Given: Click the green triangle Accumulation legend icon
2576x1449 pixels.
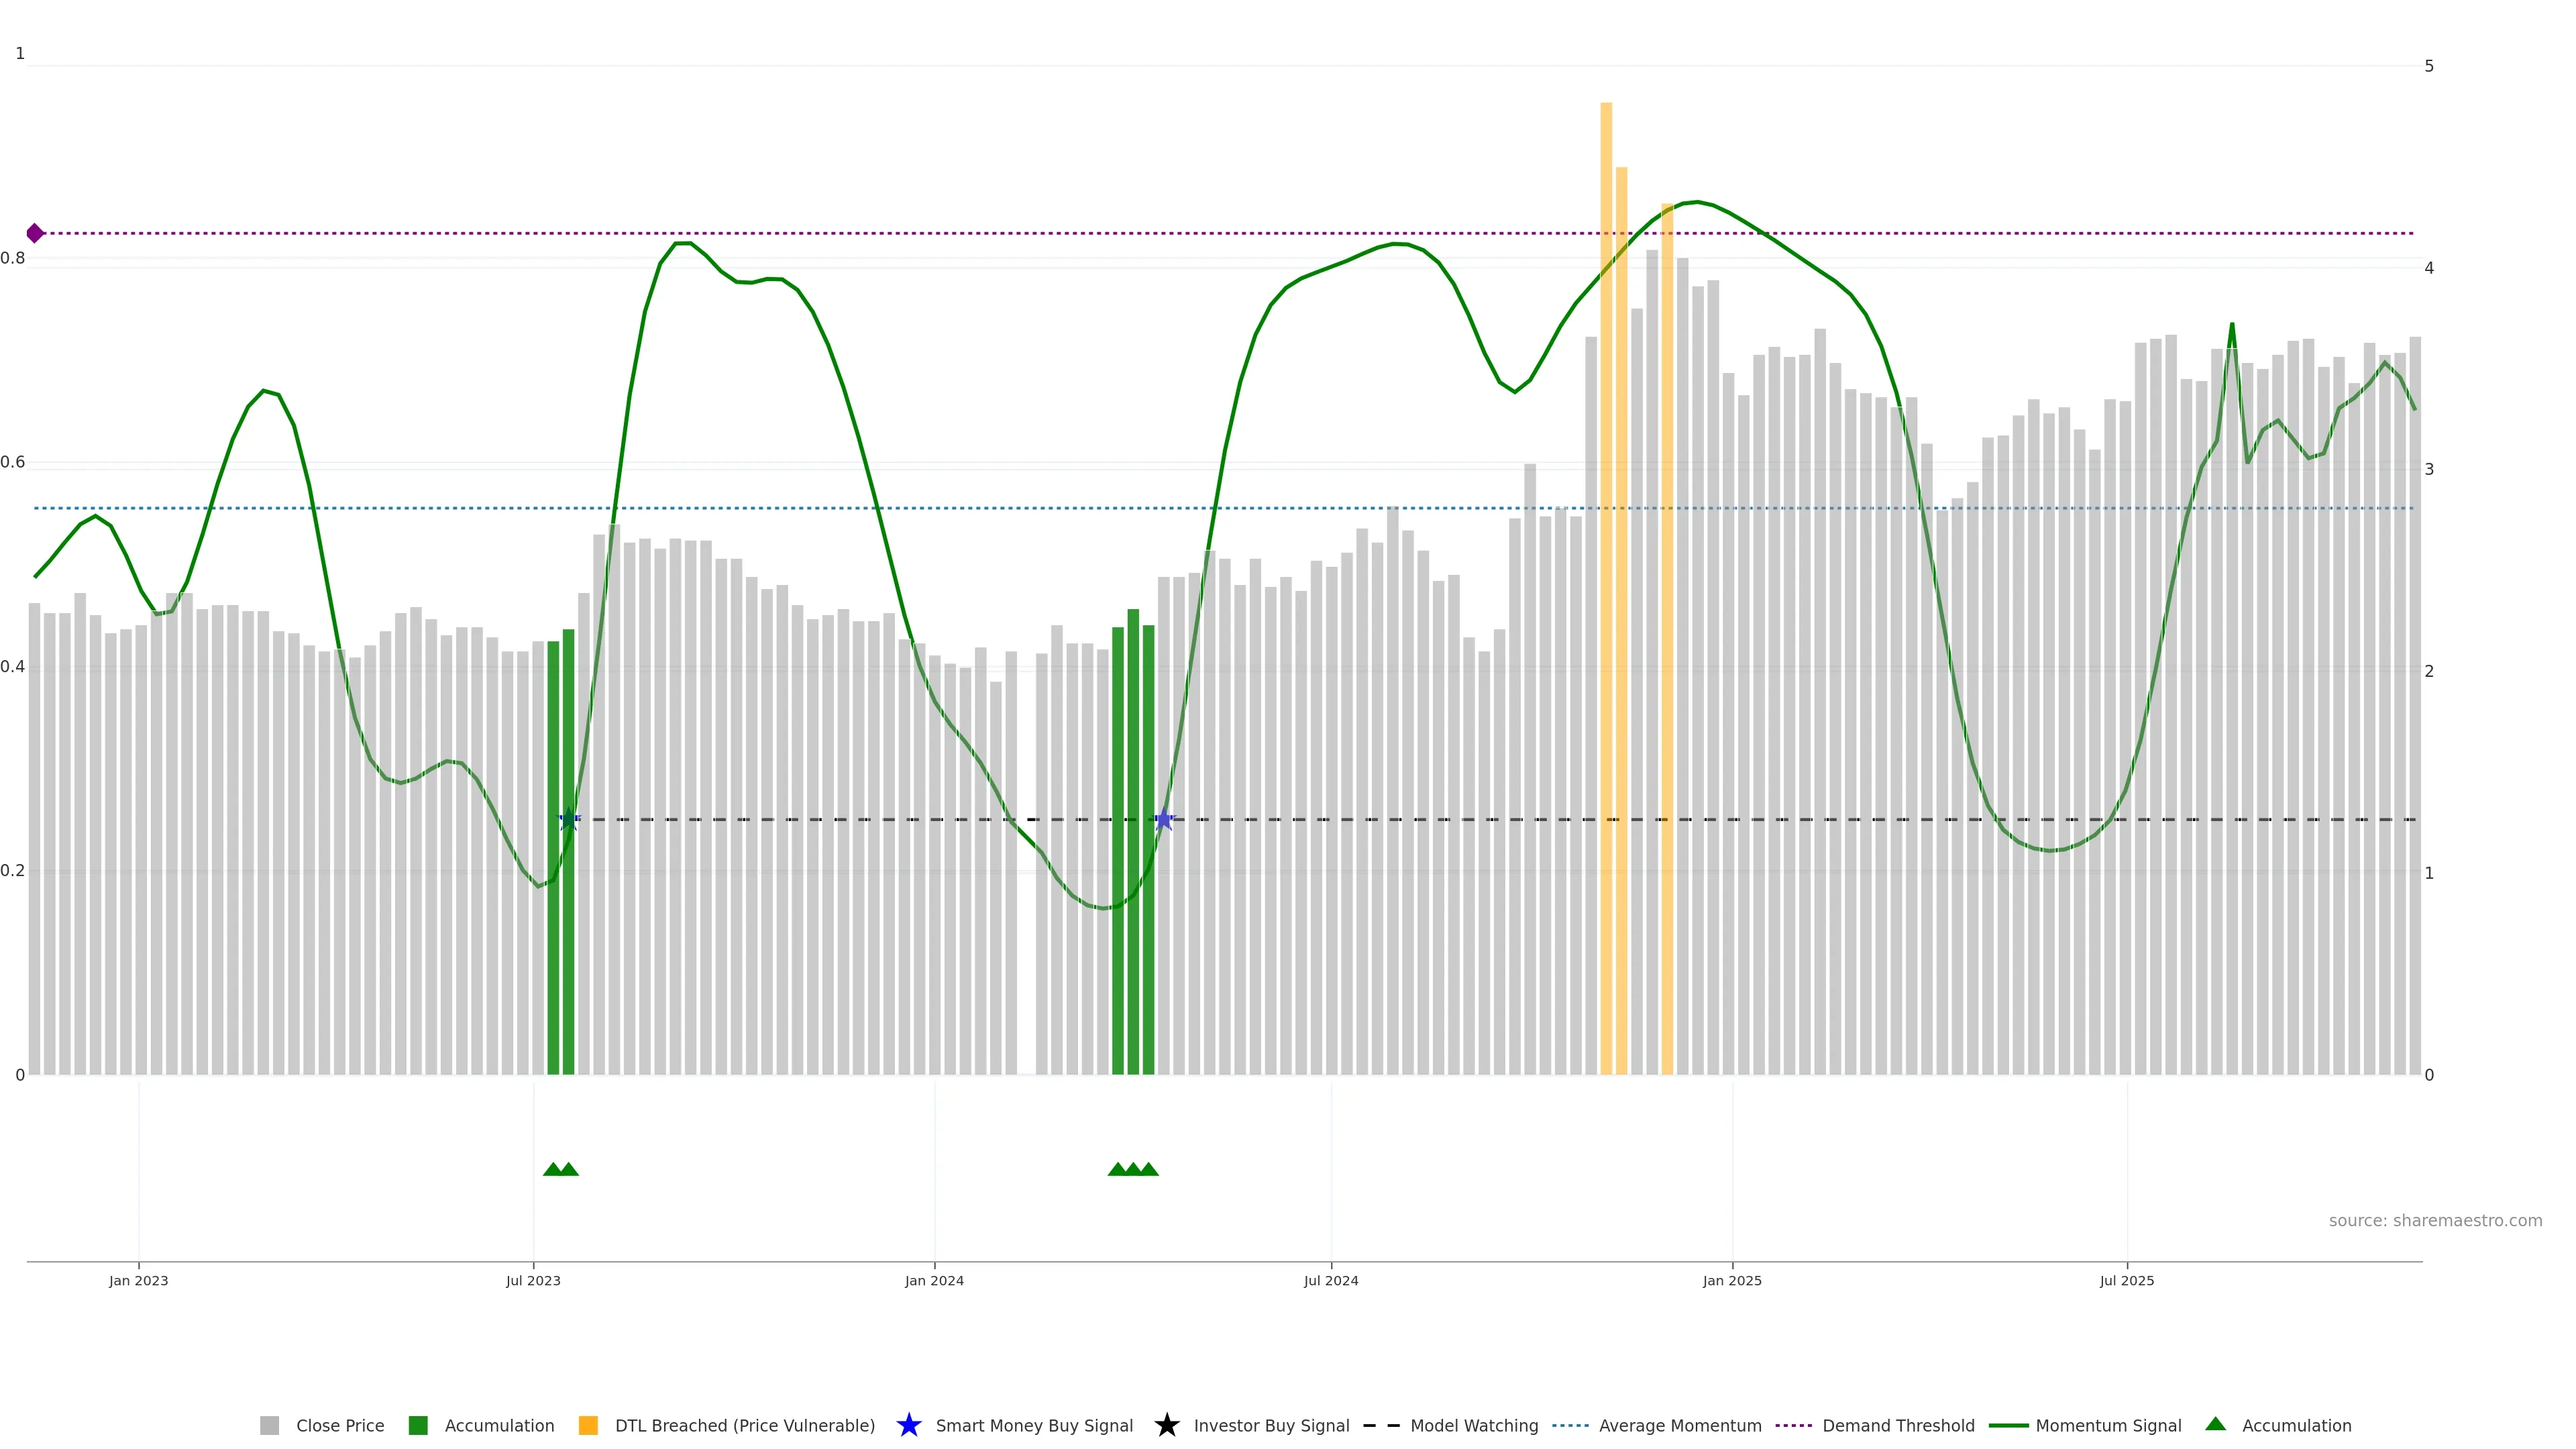Looking at the screenshot, I should point(2215,1424).
